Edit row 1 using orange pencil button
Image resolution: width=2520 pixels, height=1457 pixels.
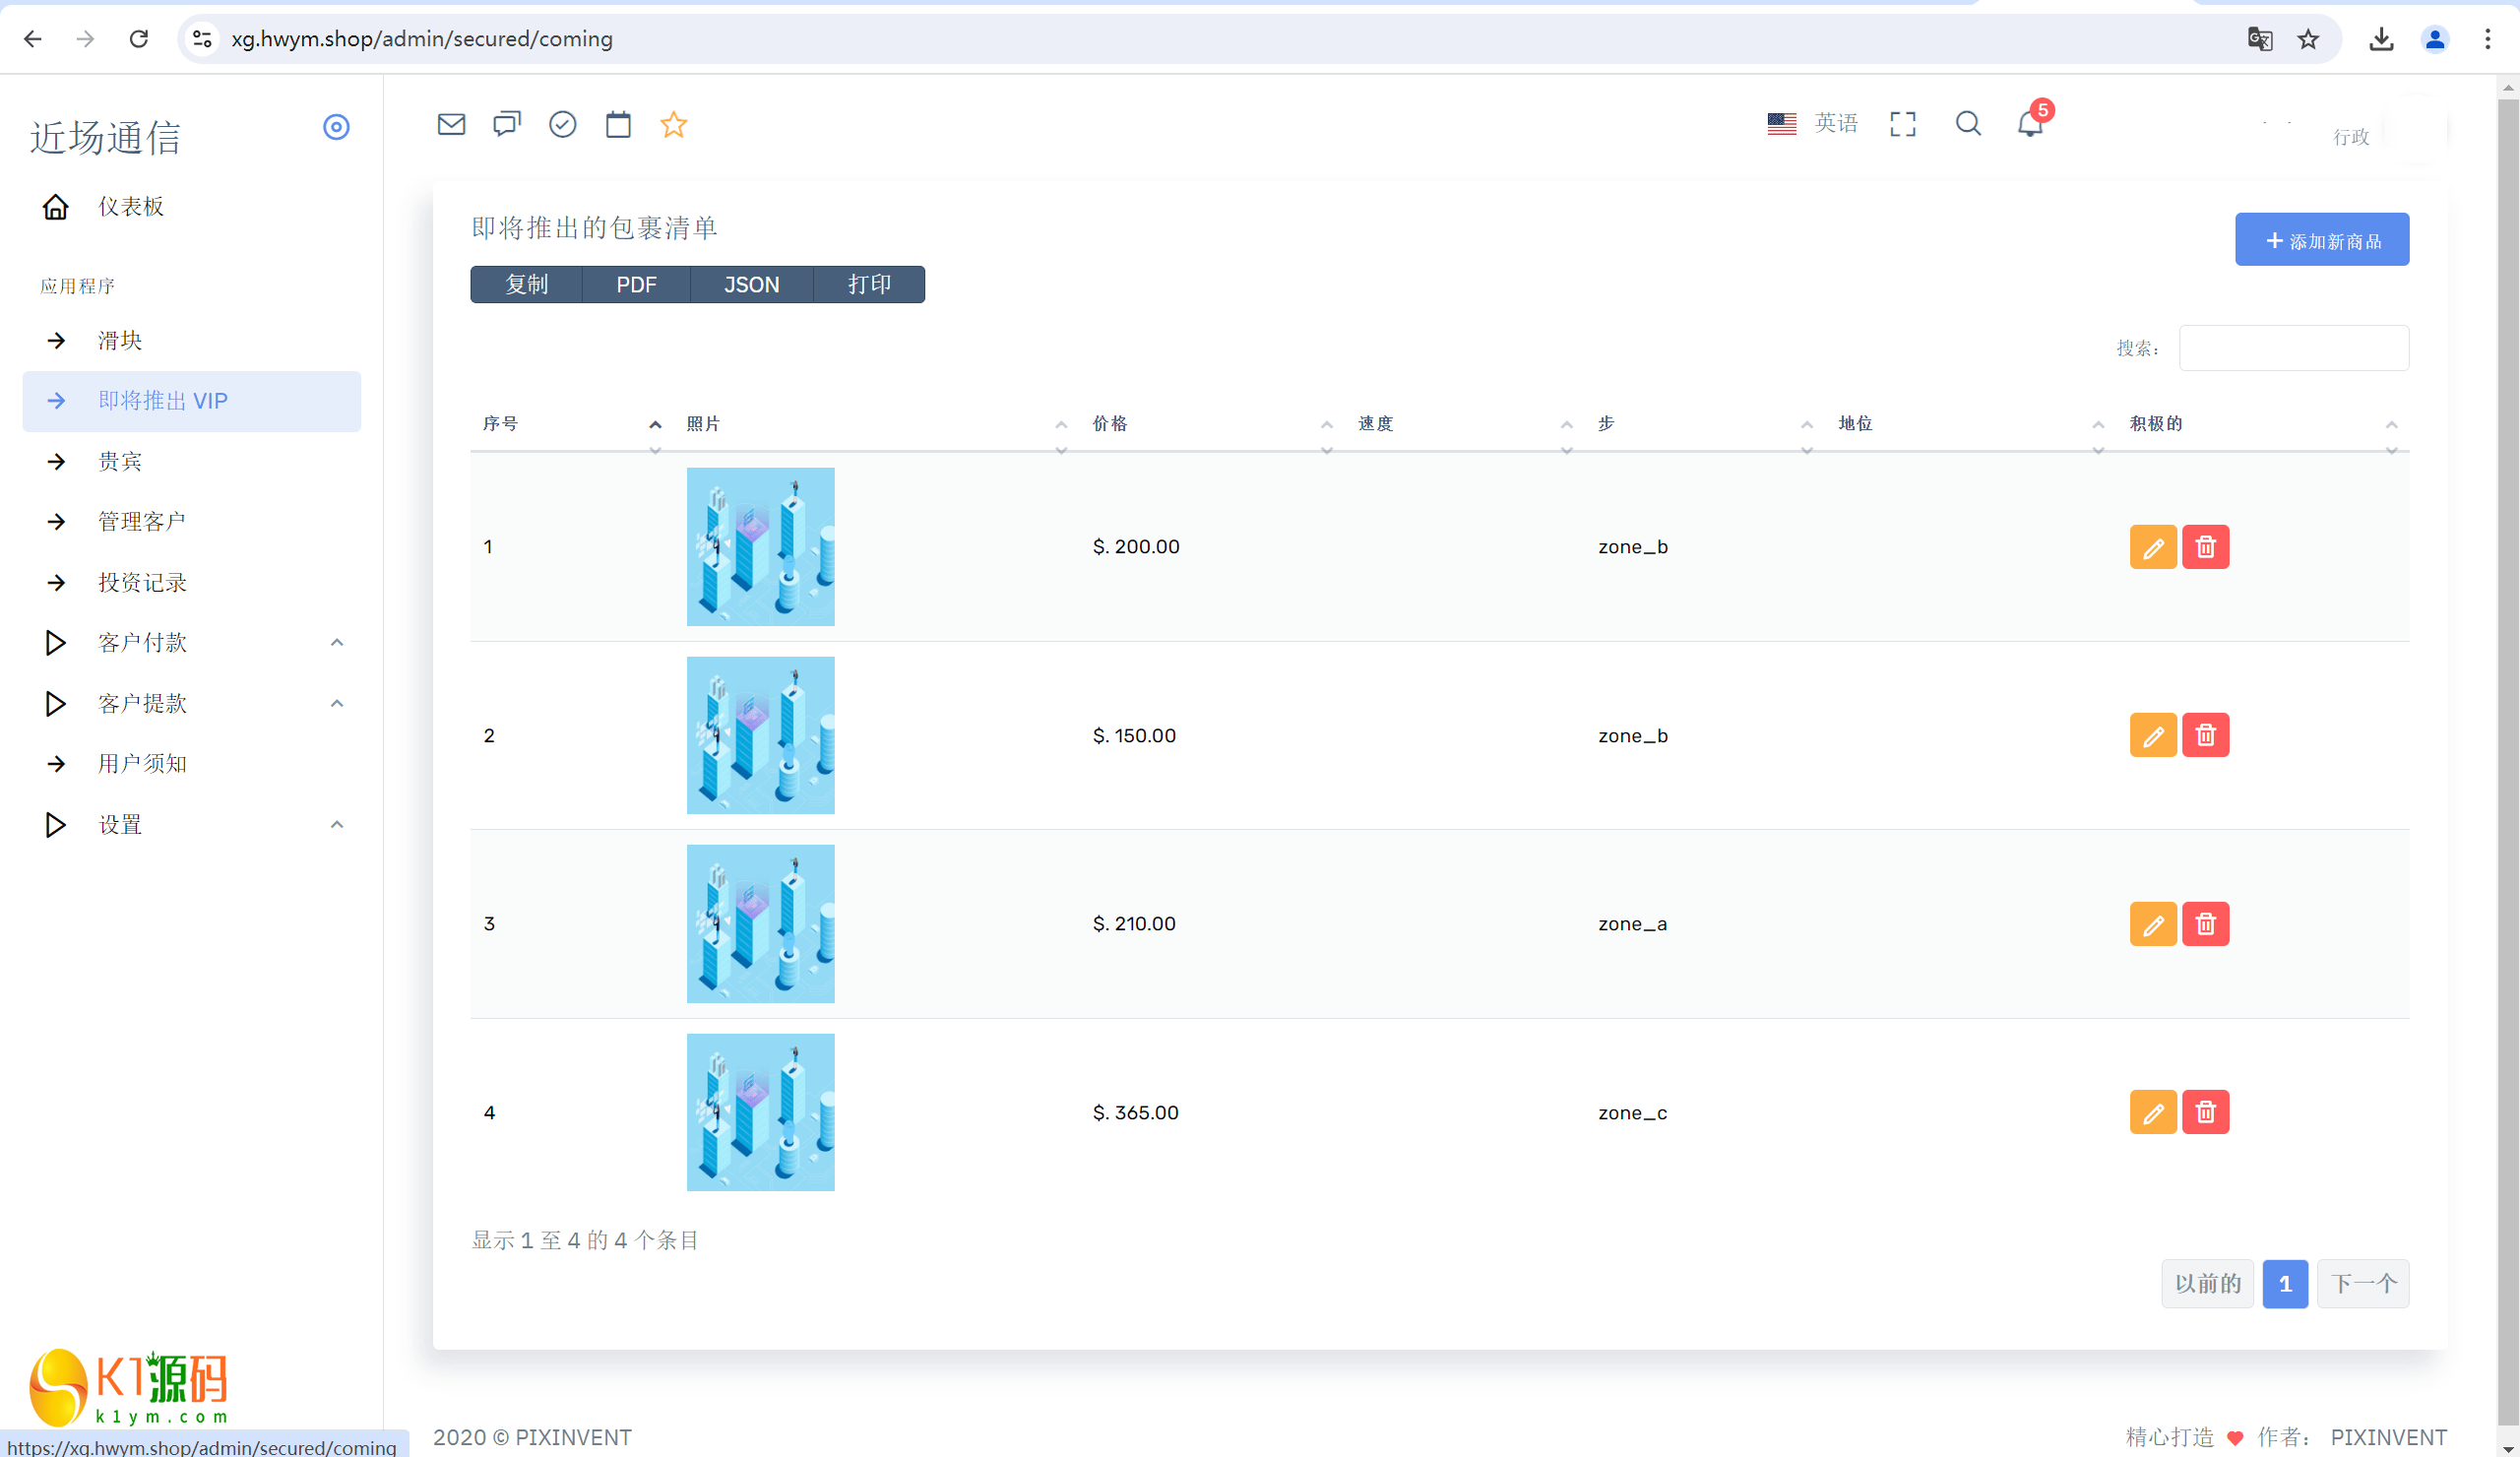[2152, 547]
